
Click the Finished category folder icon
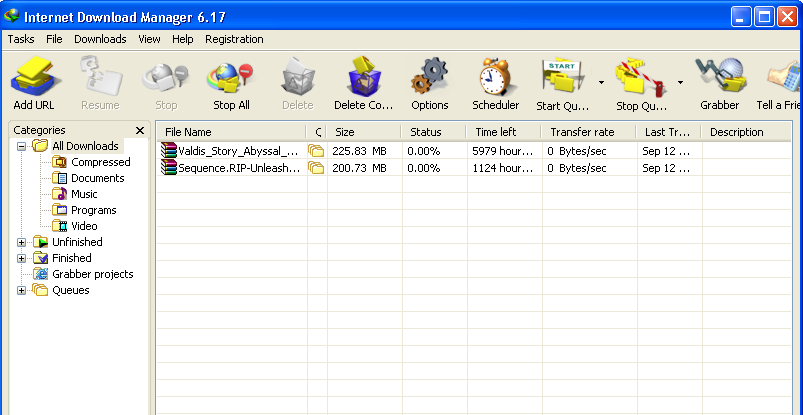click(40, 258)
